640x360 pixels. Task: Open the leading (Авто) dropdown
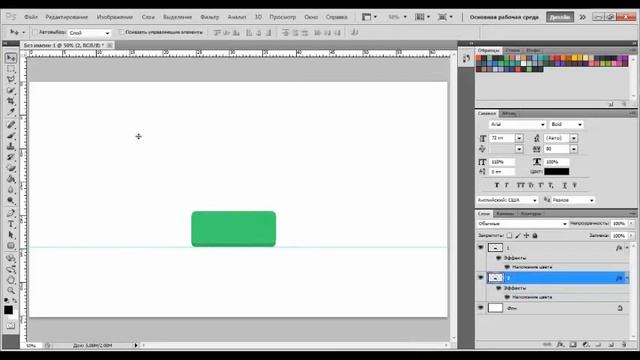point(574,138)
